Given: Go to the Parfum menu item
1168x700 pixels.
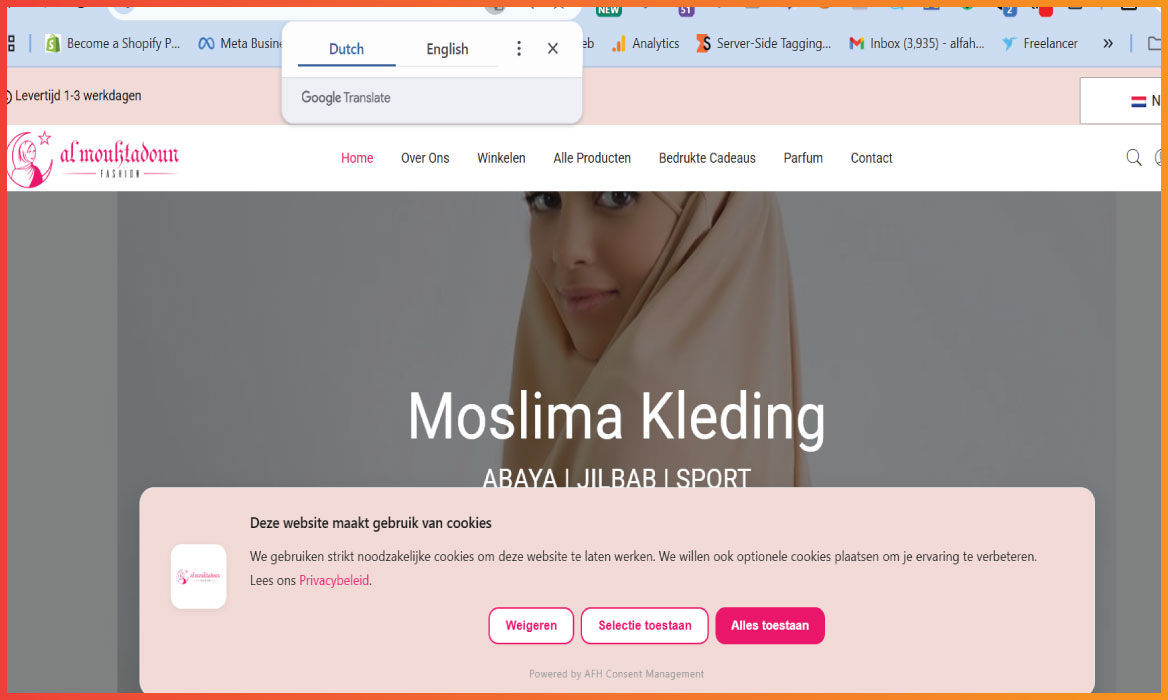Looking at the screenshot, I should pos(803,158).
